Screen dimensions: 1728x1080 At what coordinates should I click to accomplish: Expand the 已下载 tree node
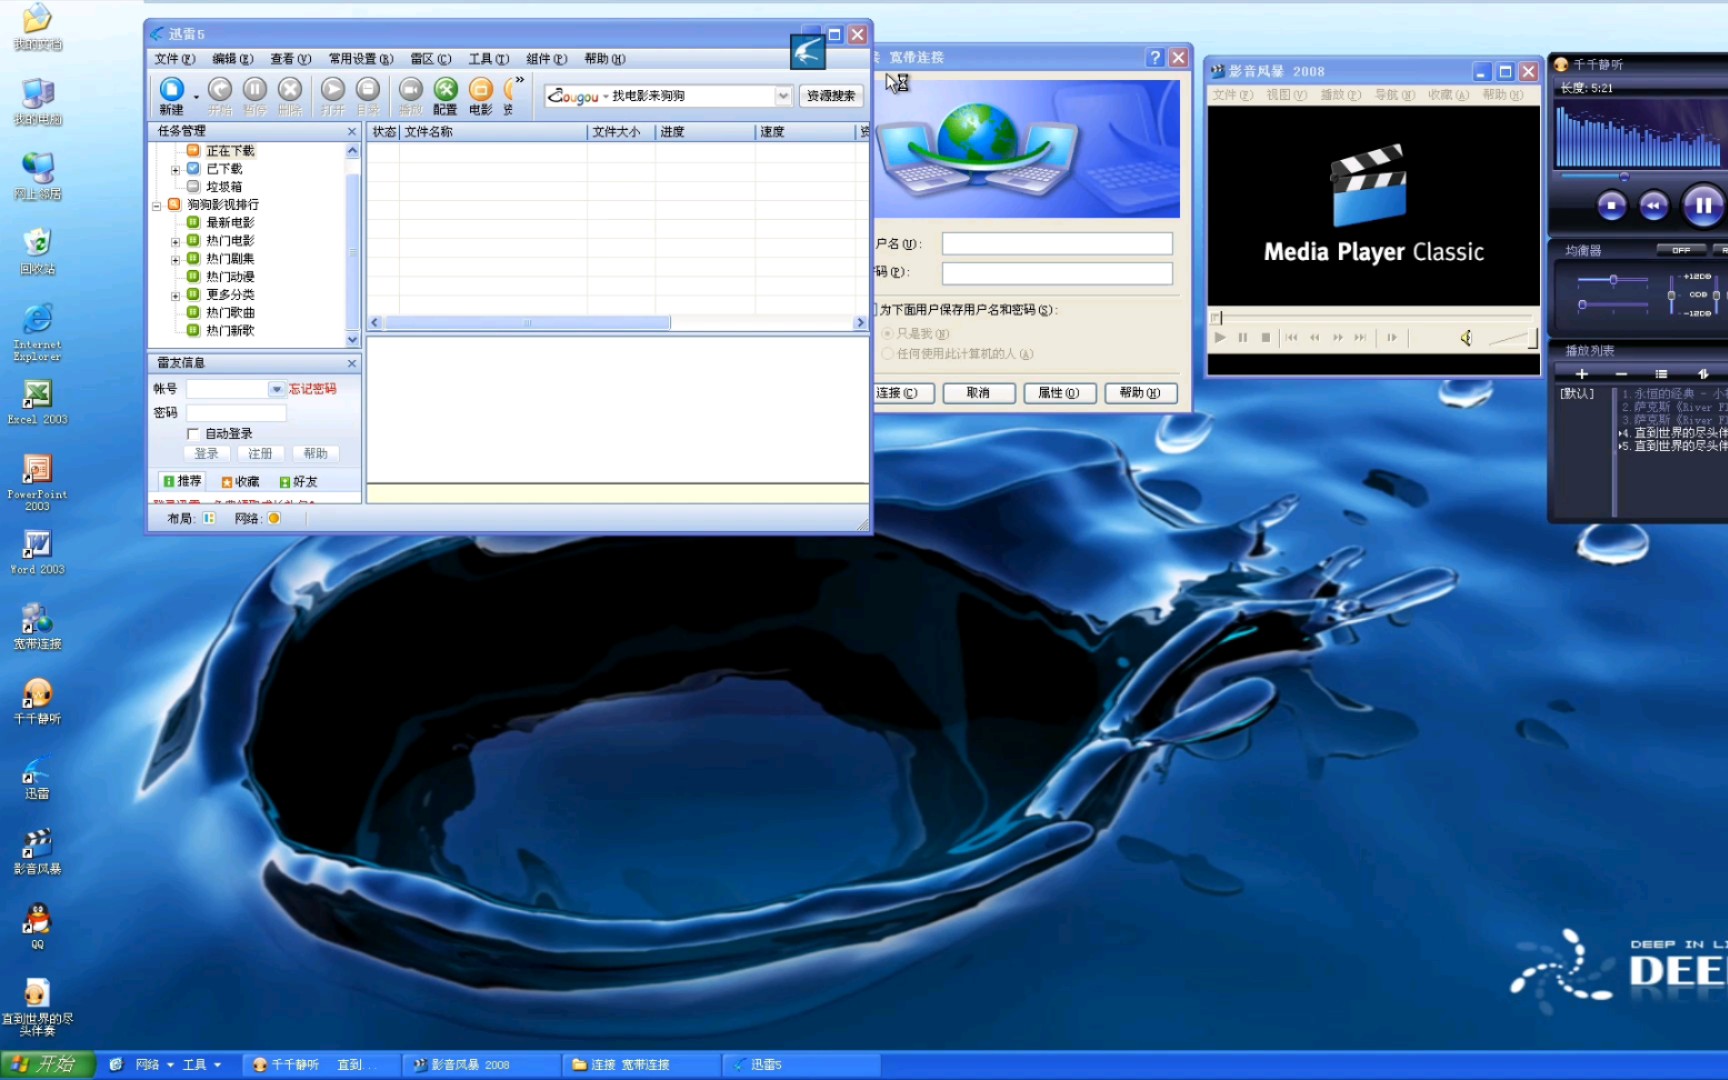point(175,170)
